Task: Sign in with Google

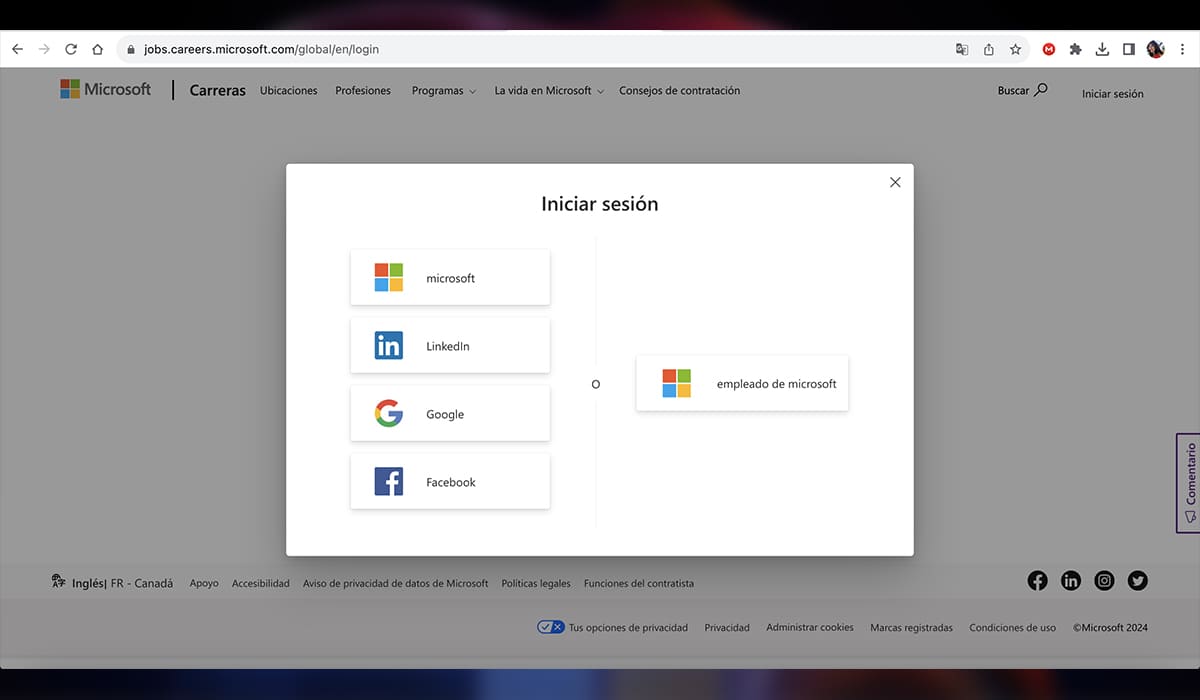Action: pyautogui.click(x=450, y=413)
